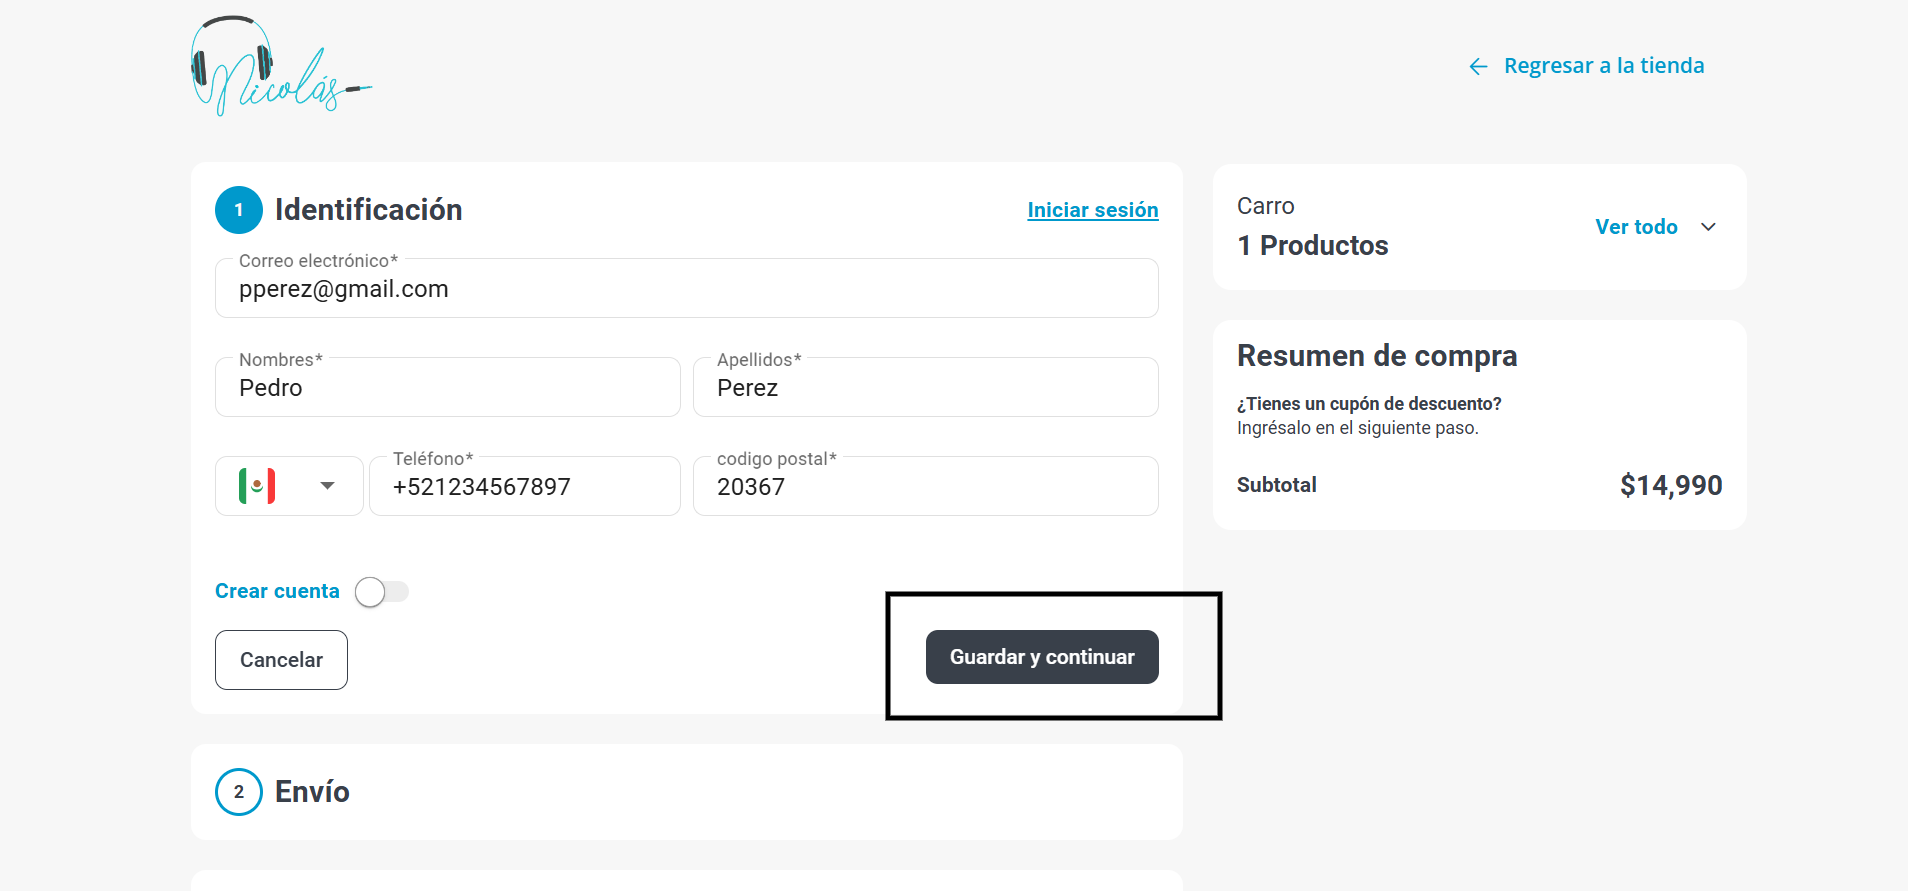Click the Cancelar button
The image size is (1908, 891).
pos(281,660)
